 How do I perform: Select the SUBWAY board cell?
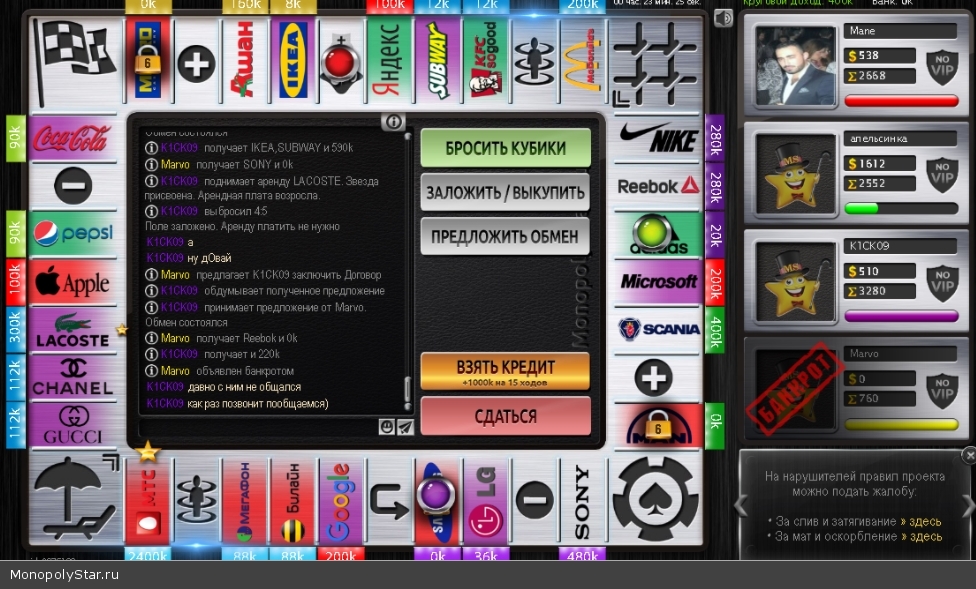coord(438,60)
